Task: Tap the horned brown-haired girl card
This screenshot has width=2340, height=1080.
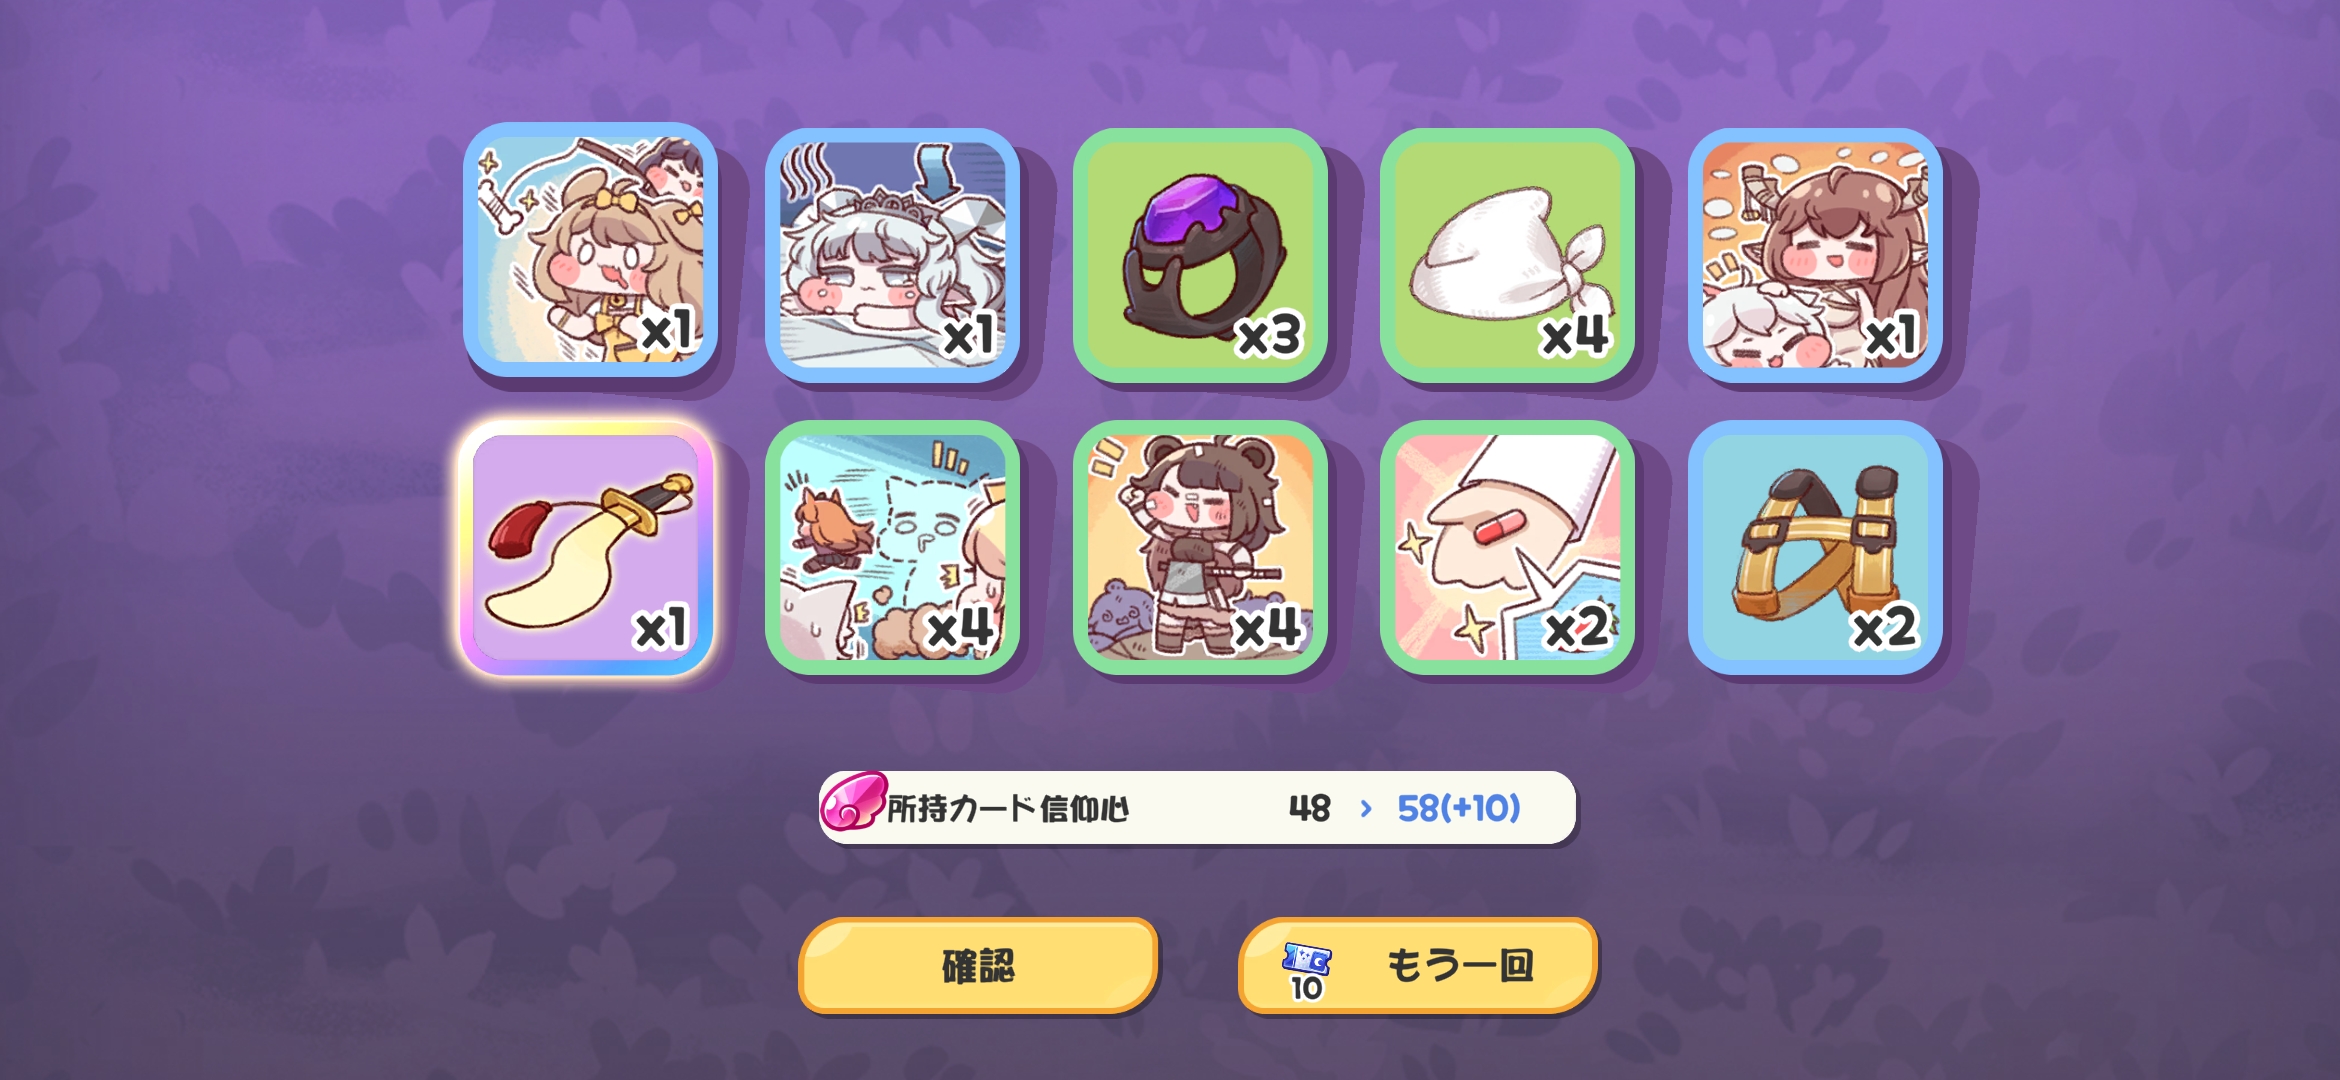Action: (1815, 255)
